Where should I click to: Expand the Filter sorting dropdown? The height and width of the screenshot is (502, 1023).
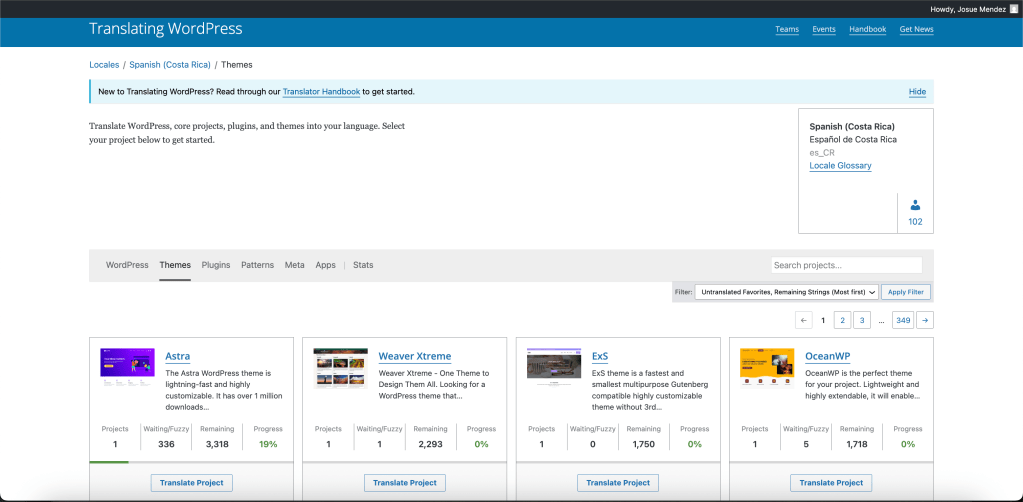click(787, 292)
